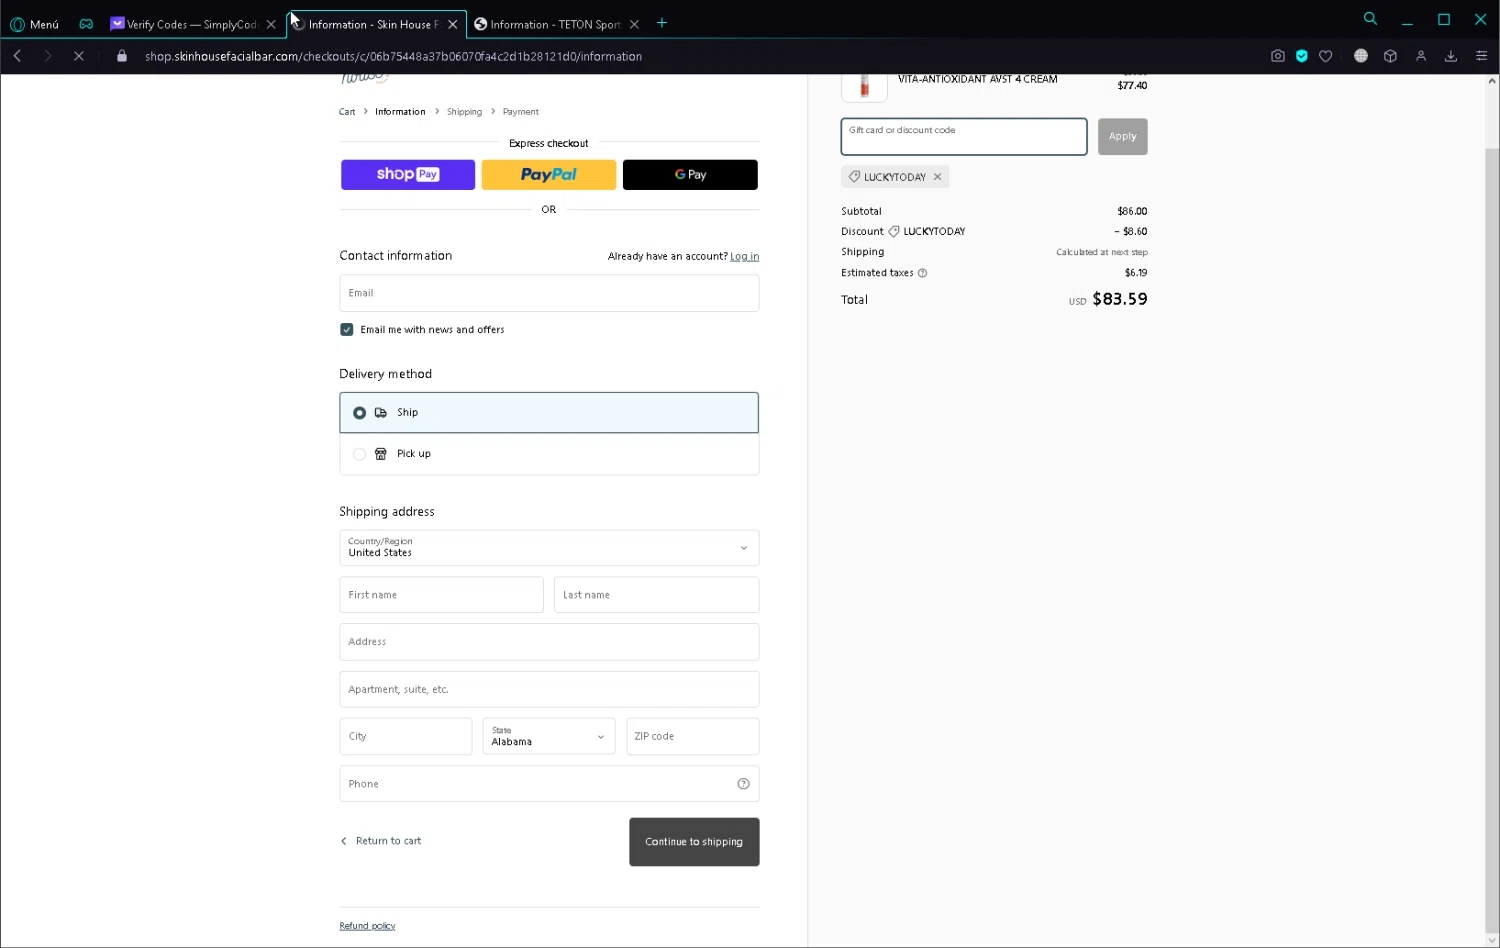Pay with Google Pay button
This screenshot has height=948, width=1500.
pyautogui.click(x=690, y=174)
